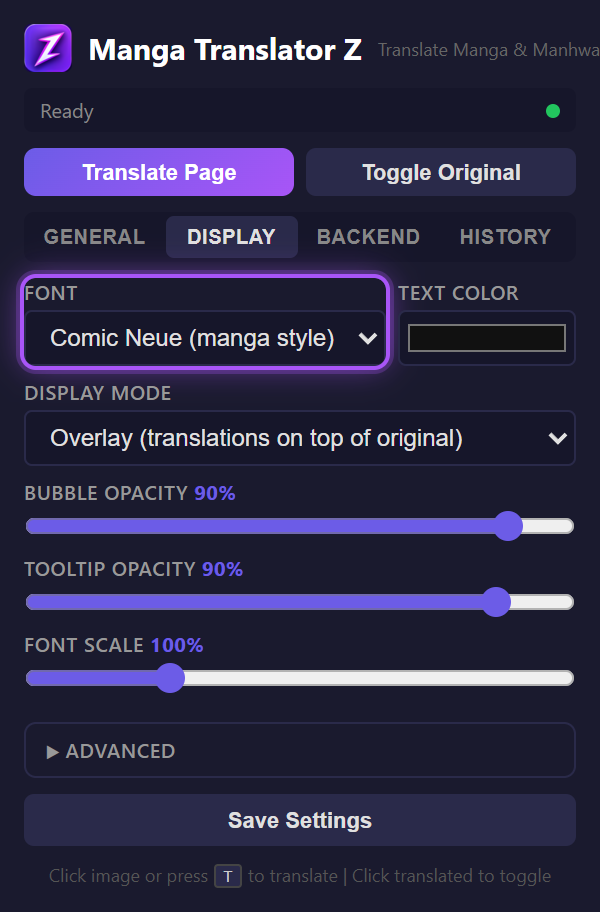The image size is (600, 912).
Task: Click the Manga Translator Z logo icon
Action: click(x=47, y=47)
